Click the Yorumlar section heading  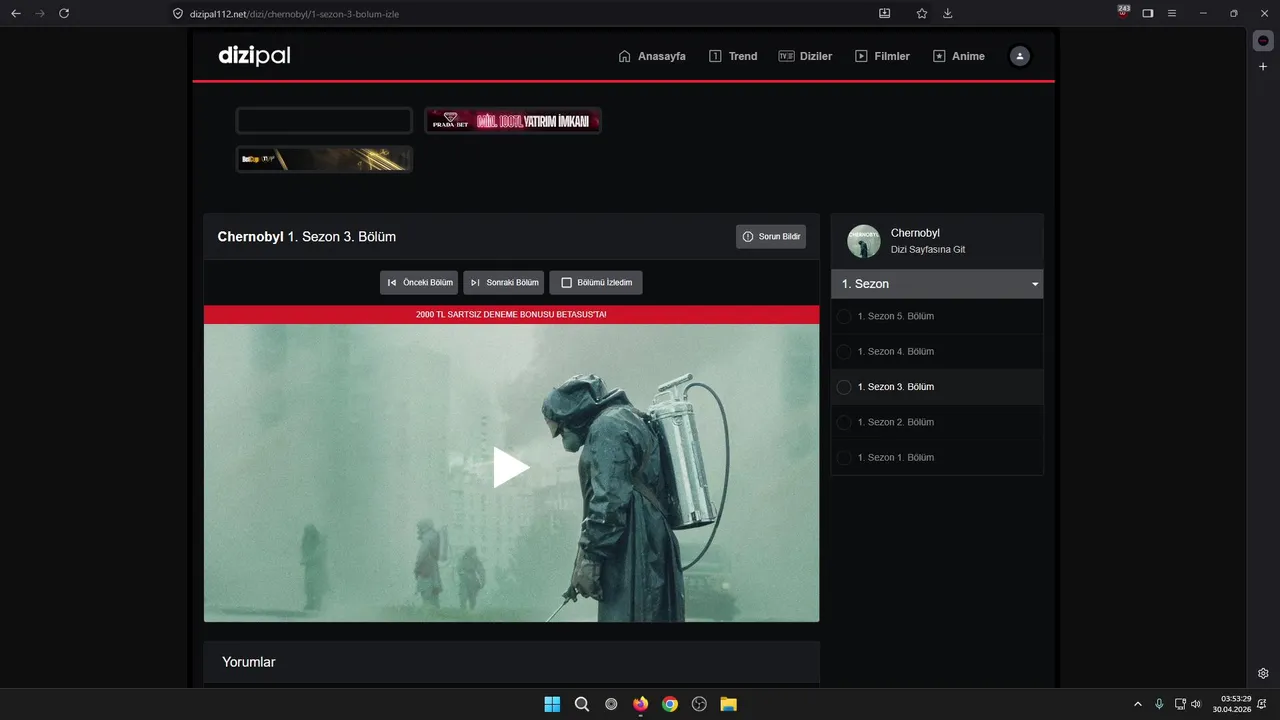[249, 662]
